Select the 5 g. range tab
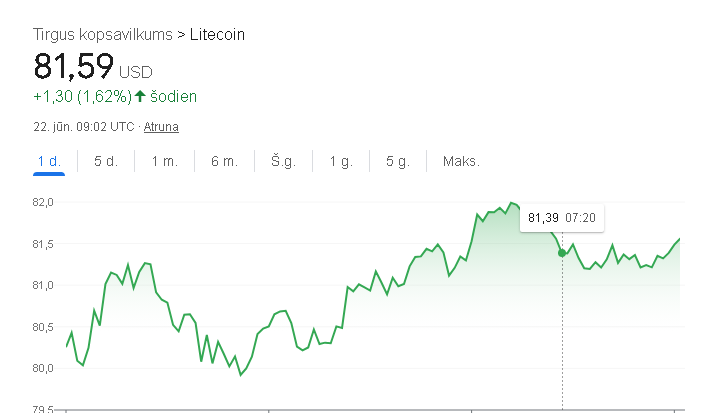 [398, 161]
